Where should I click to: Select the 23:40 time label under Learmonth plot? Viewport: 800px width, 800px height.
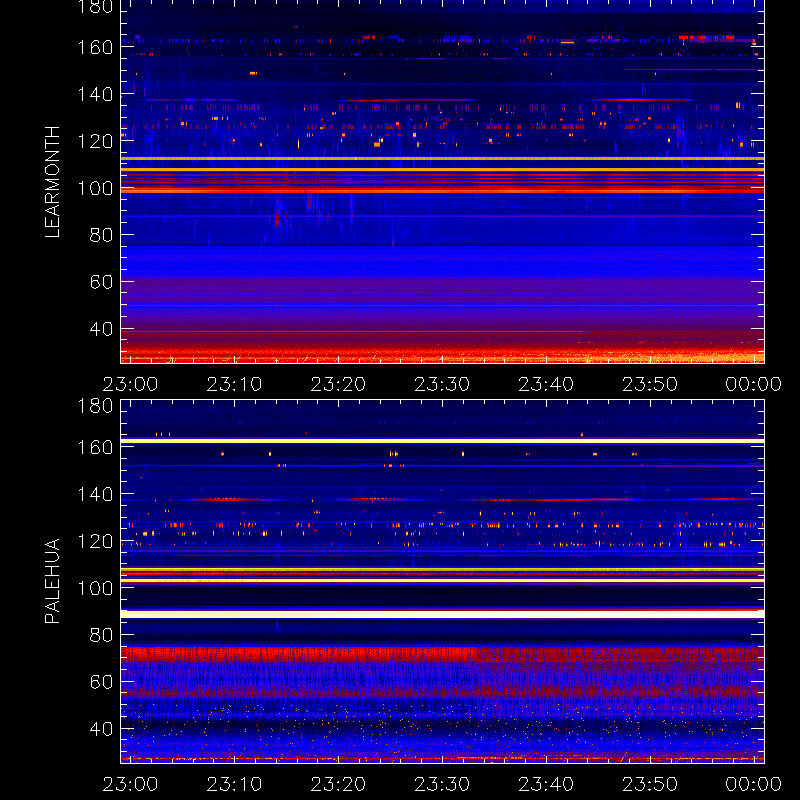[546, 384]
